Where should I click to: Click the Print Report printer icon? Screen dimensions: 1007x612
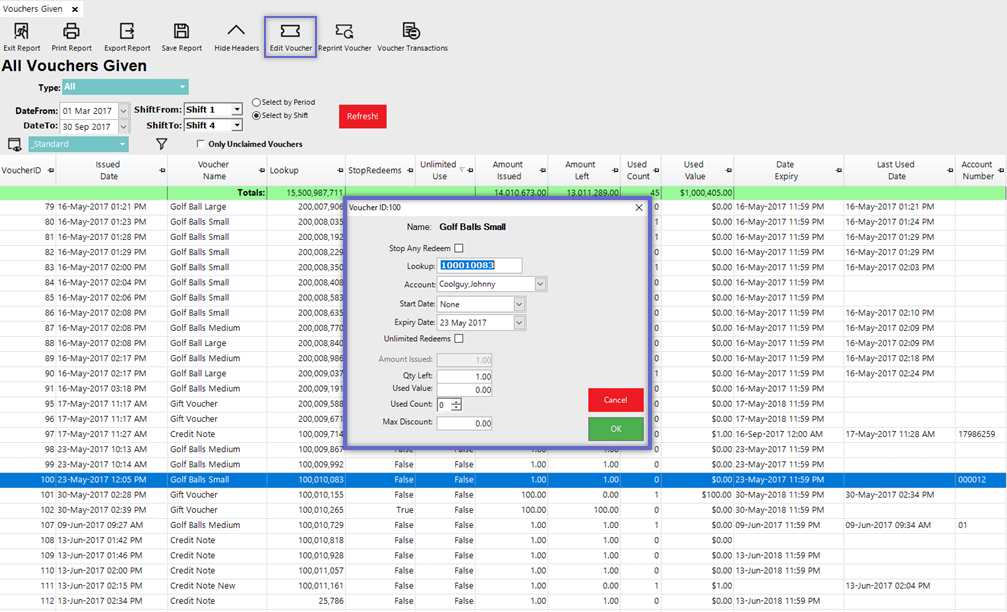pos(71,32)
